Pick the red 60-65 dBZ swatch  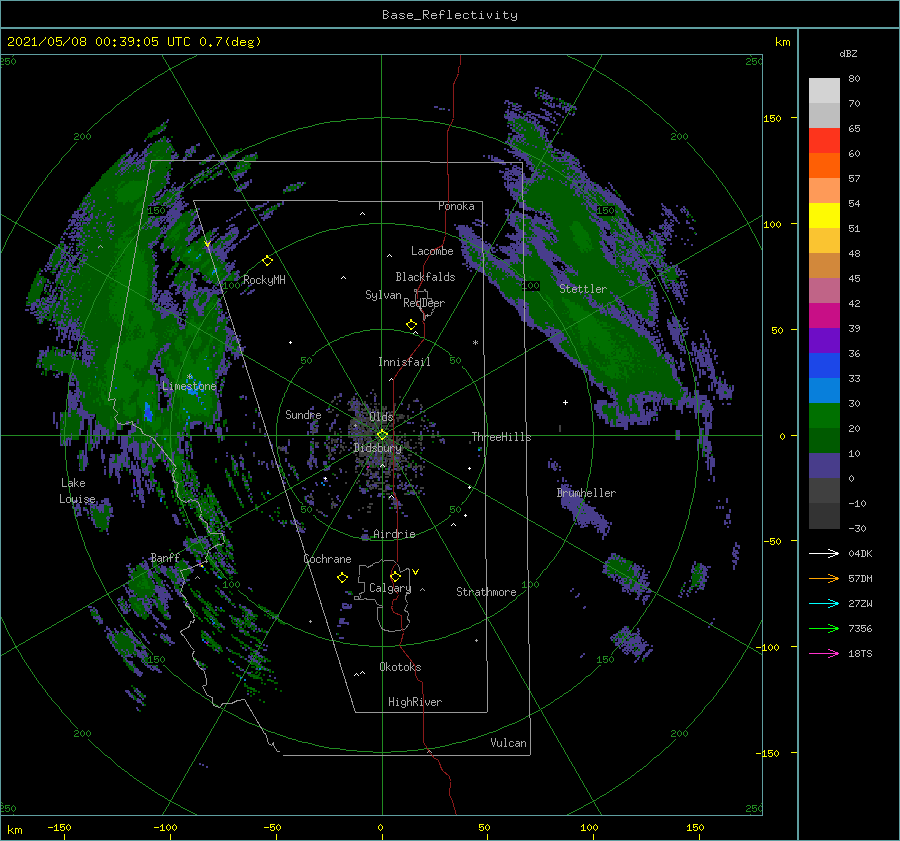click(x=824, y=141)
